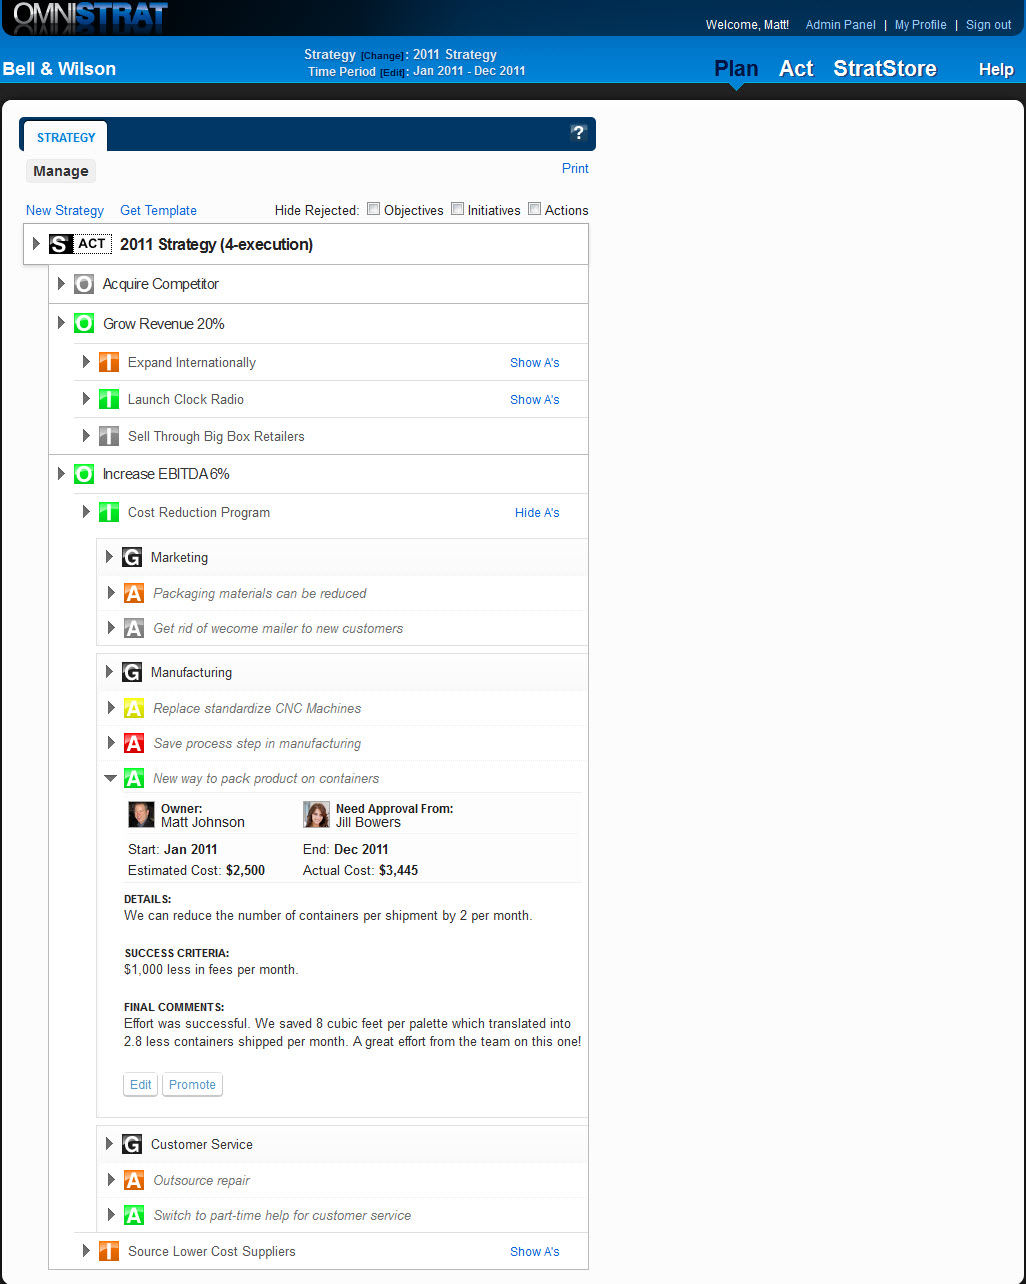Click the green icon for Cost Reduction Program
1026x1284 pixels.
[109, 513]
